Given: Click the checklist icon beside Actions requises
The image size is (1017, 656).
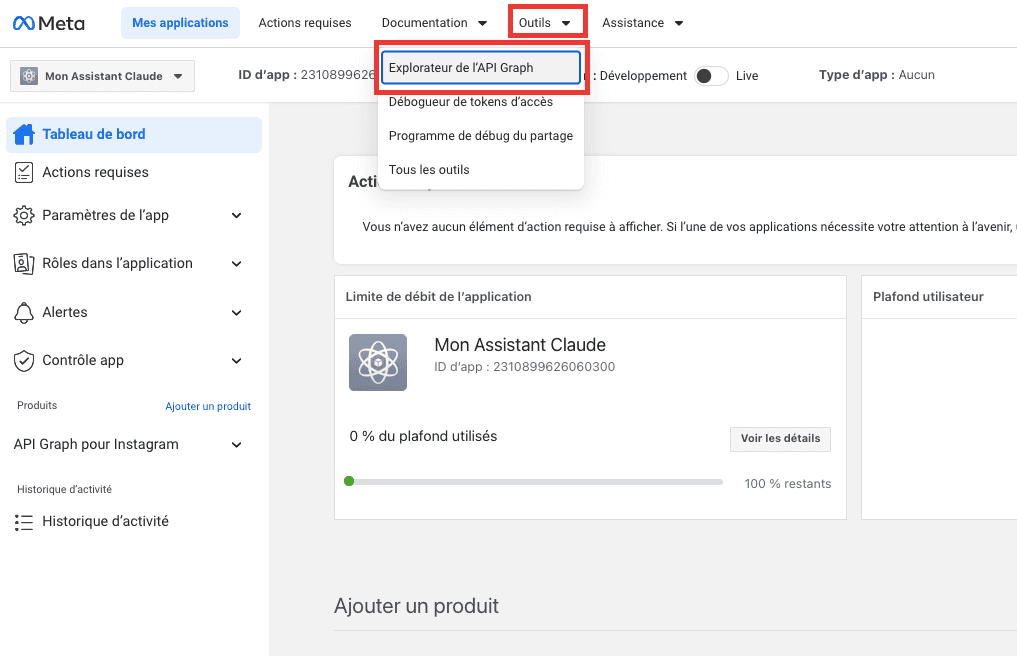Looking at the screenshot, I should 24,173.
